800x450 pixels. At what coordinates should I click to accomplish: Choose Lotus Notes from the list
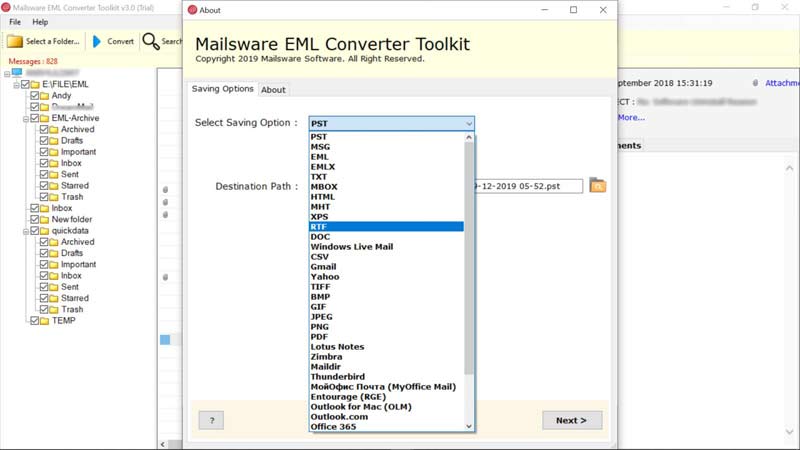click(386, 347)
